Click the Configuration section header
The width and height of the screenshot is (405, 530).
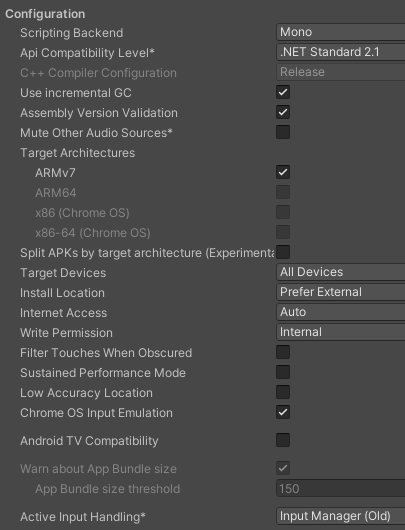45,14
